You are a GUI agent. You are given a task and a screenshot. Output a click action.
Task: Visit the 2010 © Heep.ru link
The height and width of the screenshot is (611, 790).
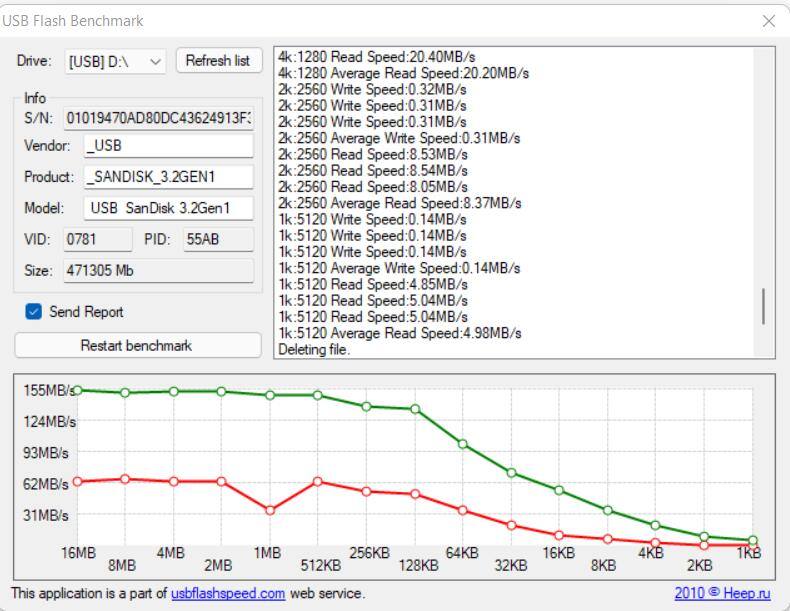click(722, 593)
